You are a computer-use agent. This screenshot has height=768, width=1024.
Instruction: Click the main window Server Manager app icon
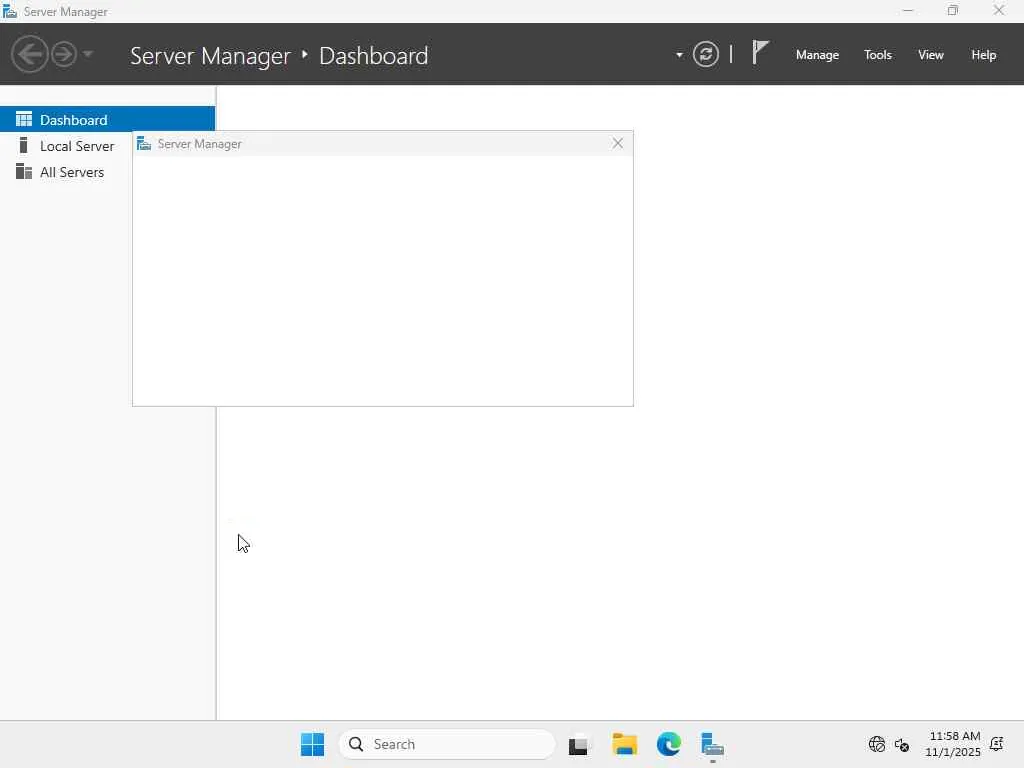click(10, 11)
